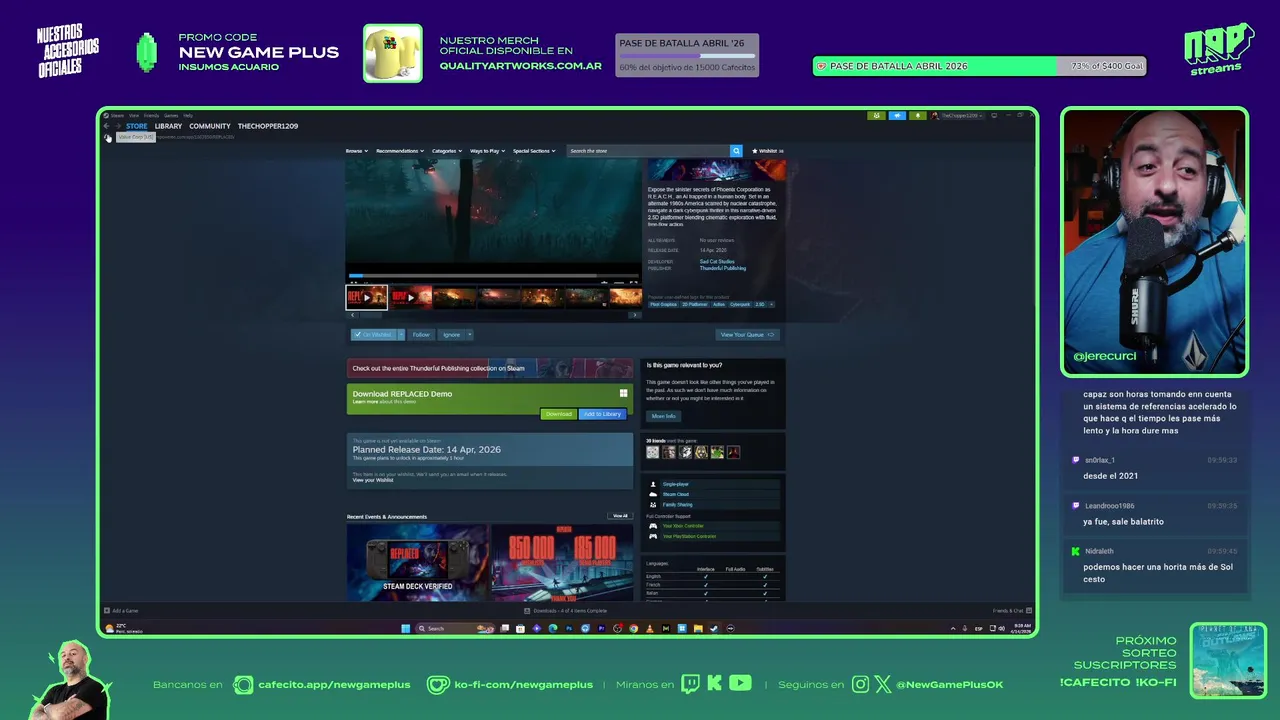This screenshot has height=720, width=1280.
Task: Click the Windows platform icon on demo banner
Action: pyautogui.click(x=623, y=394)
